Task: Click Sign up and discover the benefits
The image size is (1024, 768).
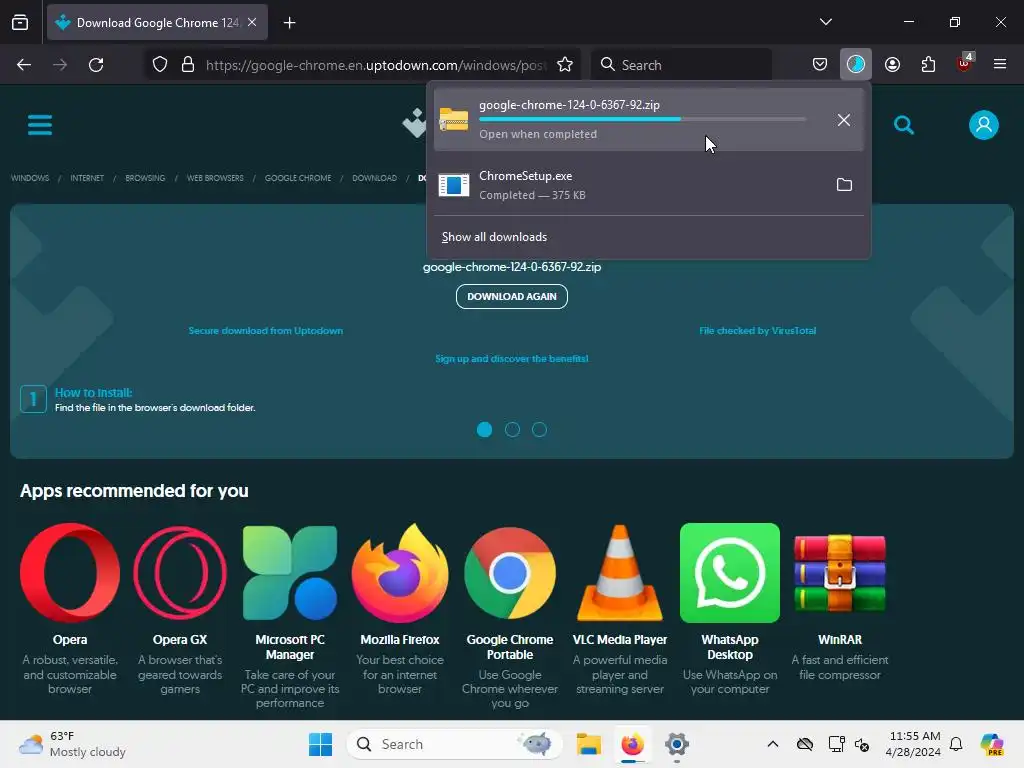Action: [x=511, y=359]
